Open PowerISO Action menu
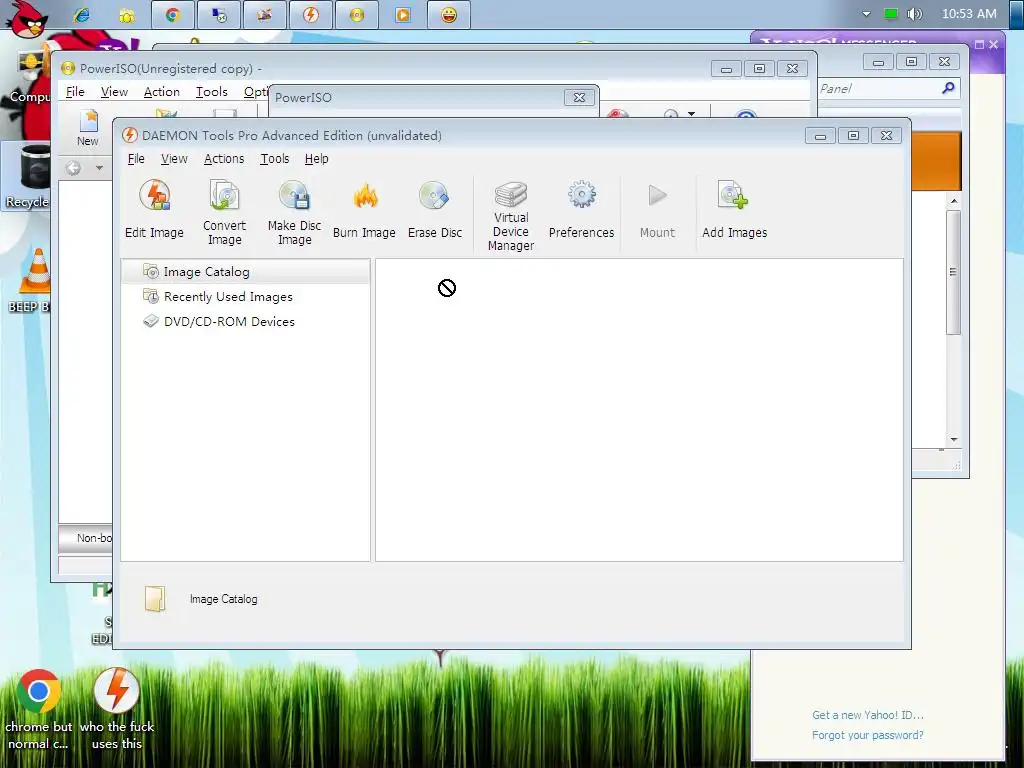Image resolution: width=1024 pixels, height=768 pixels. (x=161, y=92)
